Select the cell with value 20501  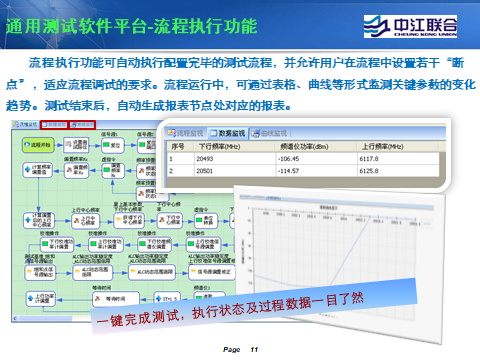pyautogui.click(x=235, y=171)
